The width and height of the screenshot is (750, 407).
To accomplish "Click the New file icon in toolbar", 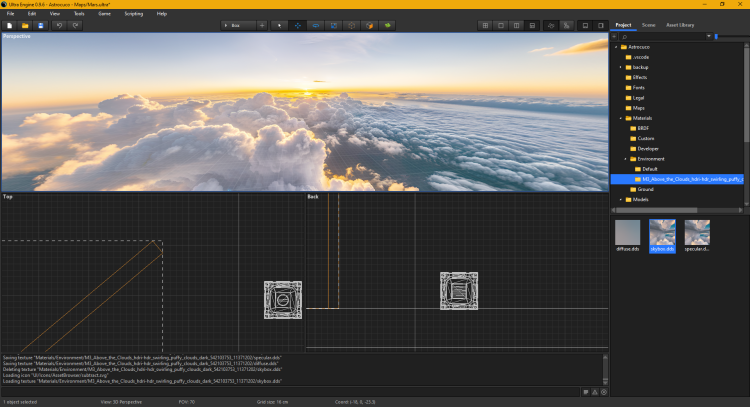I will coord(9,25).
